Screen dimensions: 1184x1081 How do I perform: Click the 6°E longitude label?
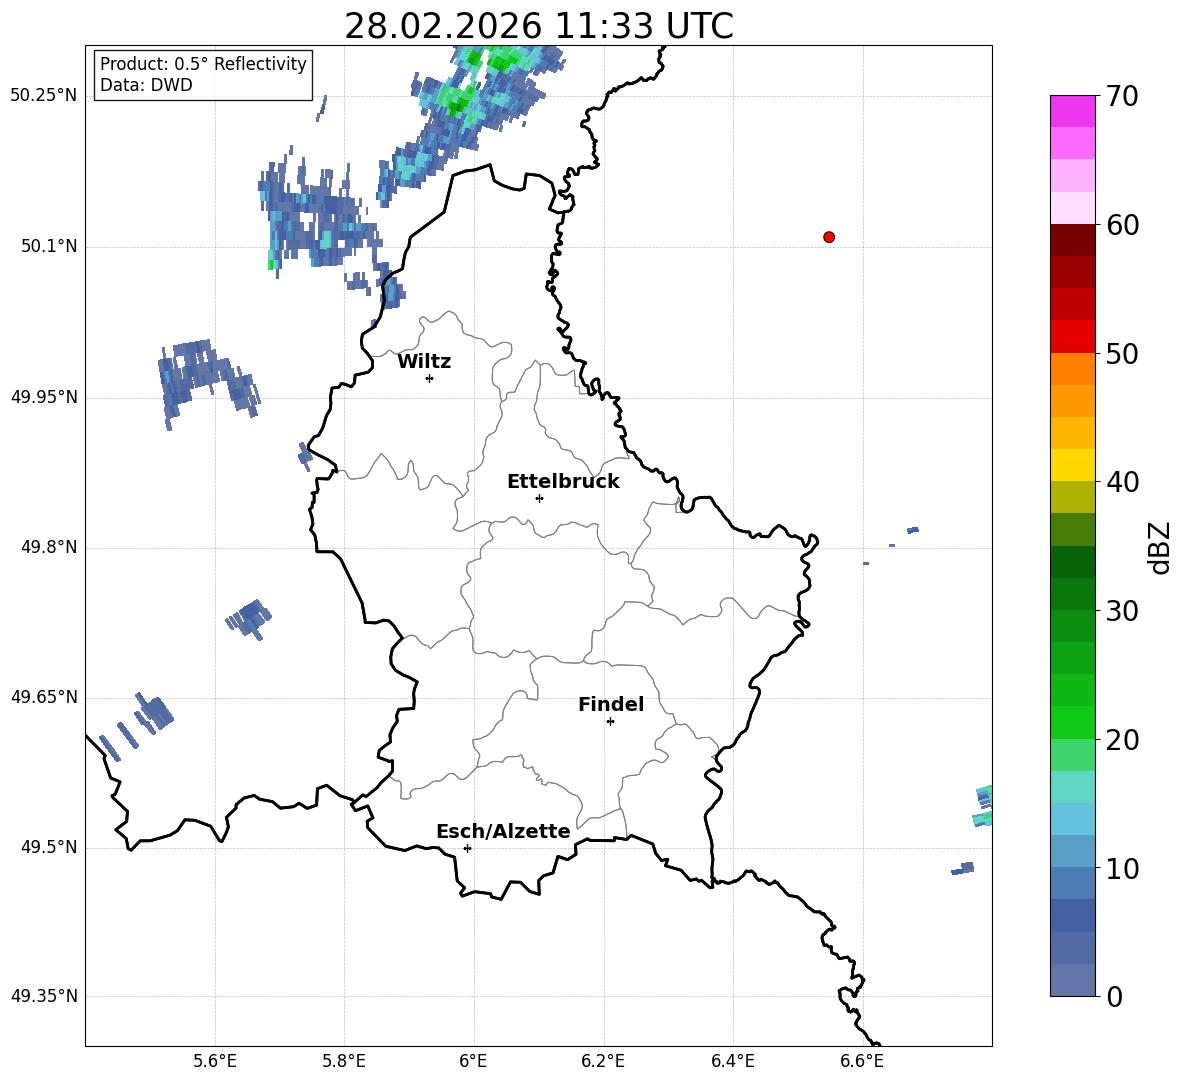pos(473,1061)
